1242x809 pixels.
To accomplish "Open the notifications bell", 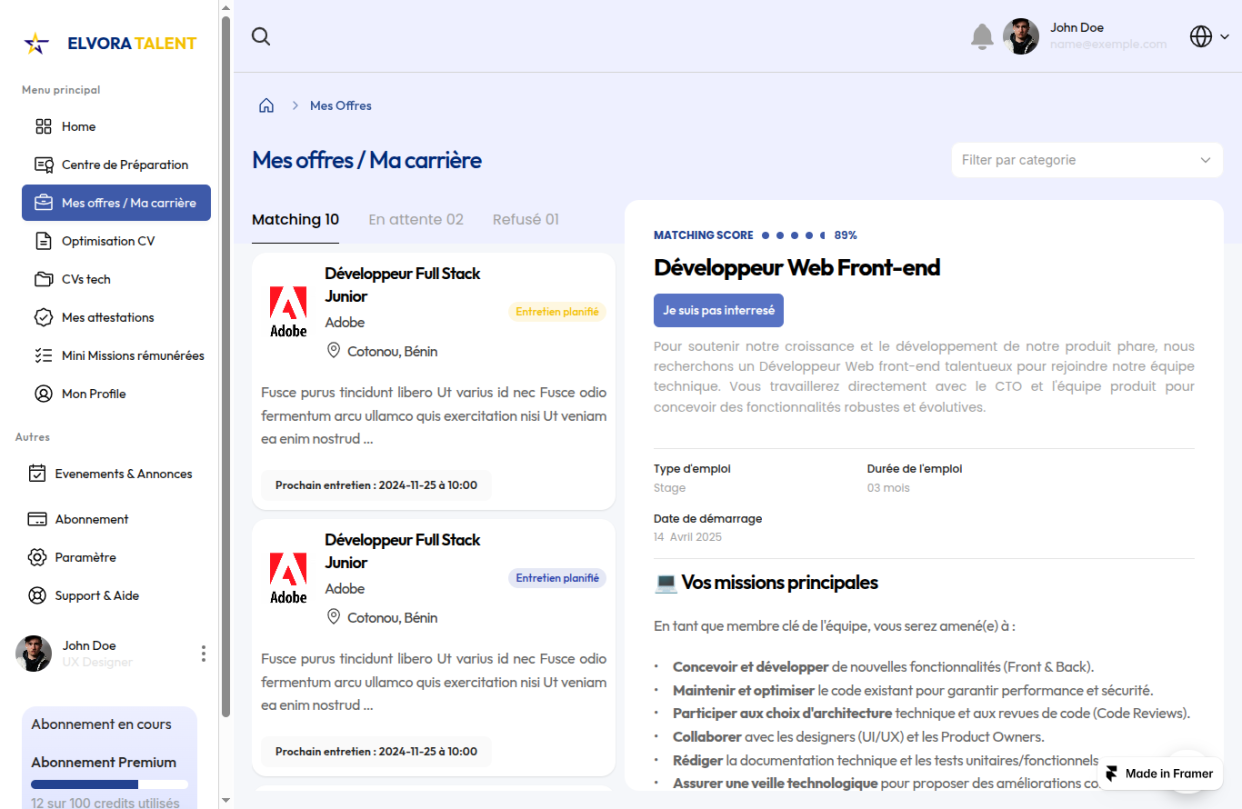I will 982,37.
